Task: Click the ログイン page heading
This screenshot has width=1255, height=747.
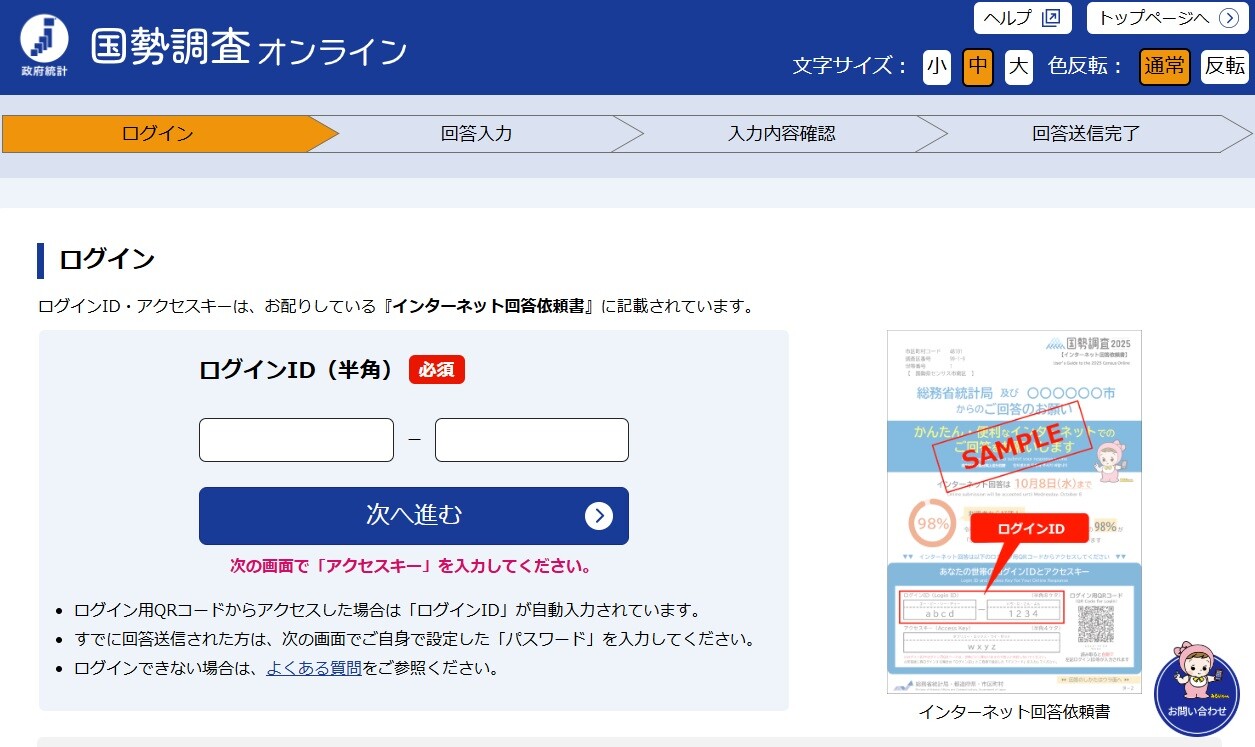Action: 107,260
